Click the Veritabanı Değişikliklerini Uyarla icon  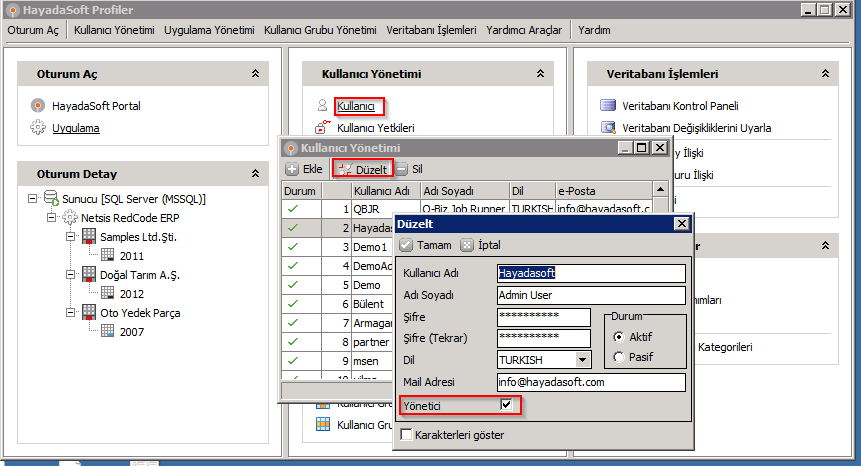pyautogui.click(x=608, y=127)
